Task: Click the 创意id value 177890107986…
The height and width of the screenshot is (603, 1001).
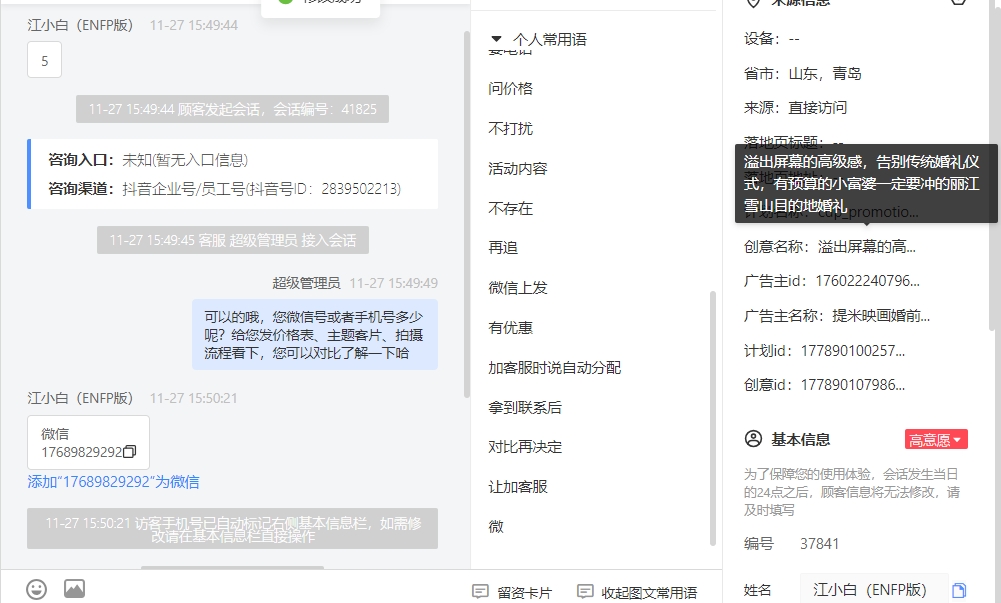Action: pos(853,385)
